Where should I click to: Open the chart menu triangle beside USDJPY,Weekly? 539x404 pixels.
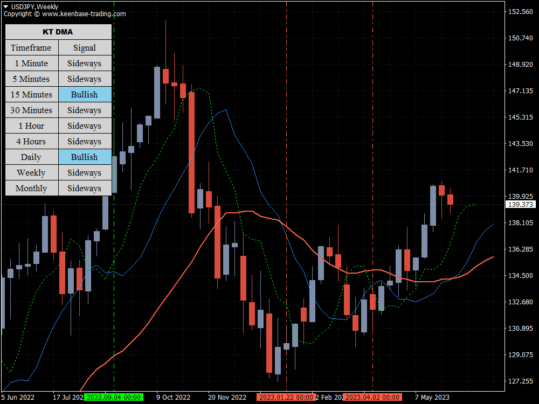coord(5,6)
